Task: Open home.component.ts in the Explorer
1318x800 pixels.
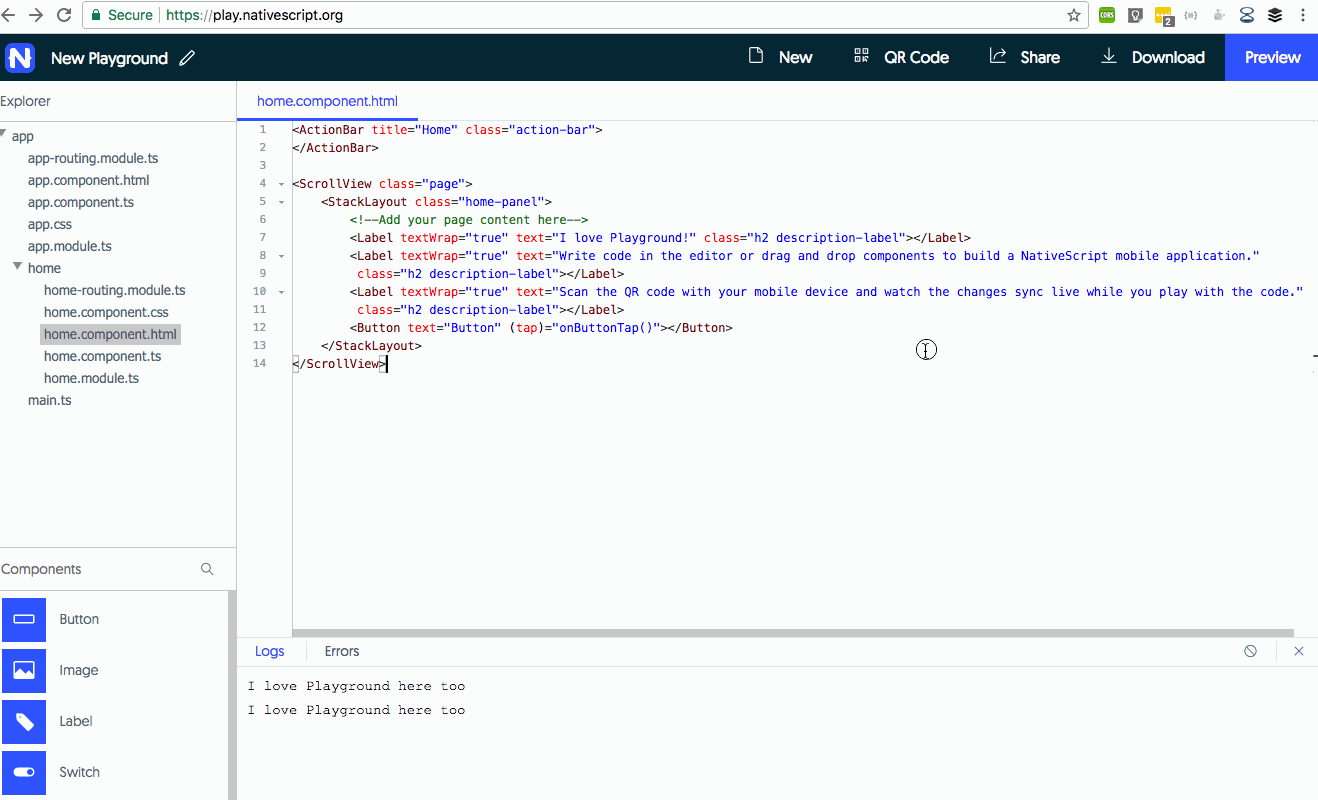Action: 102,356
